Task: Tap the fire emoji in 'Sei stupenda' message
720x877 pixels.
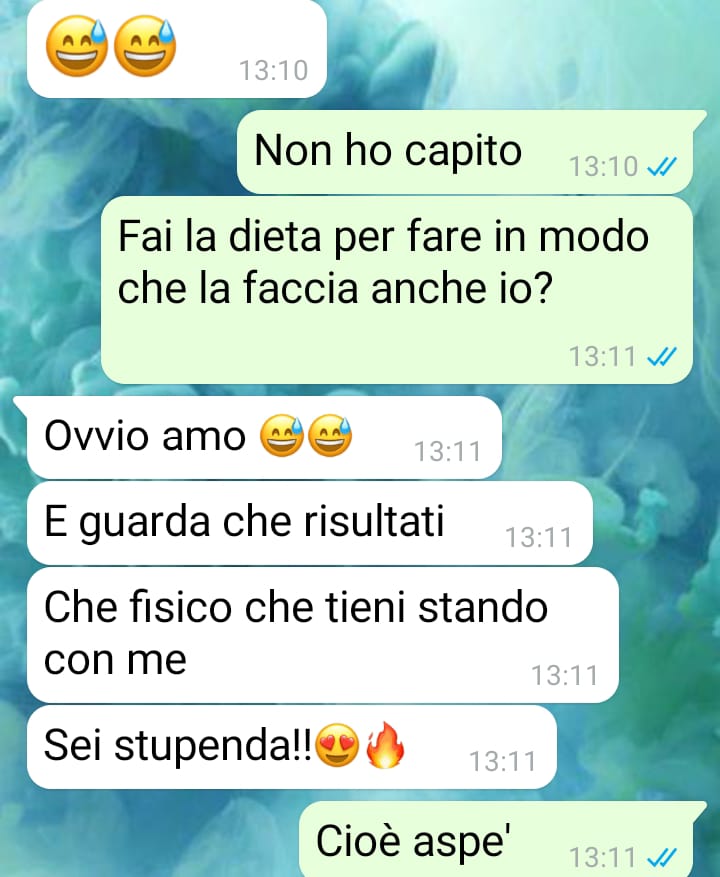Action: point(385,744)
